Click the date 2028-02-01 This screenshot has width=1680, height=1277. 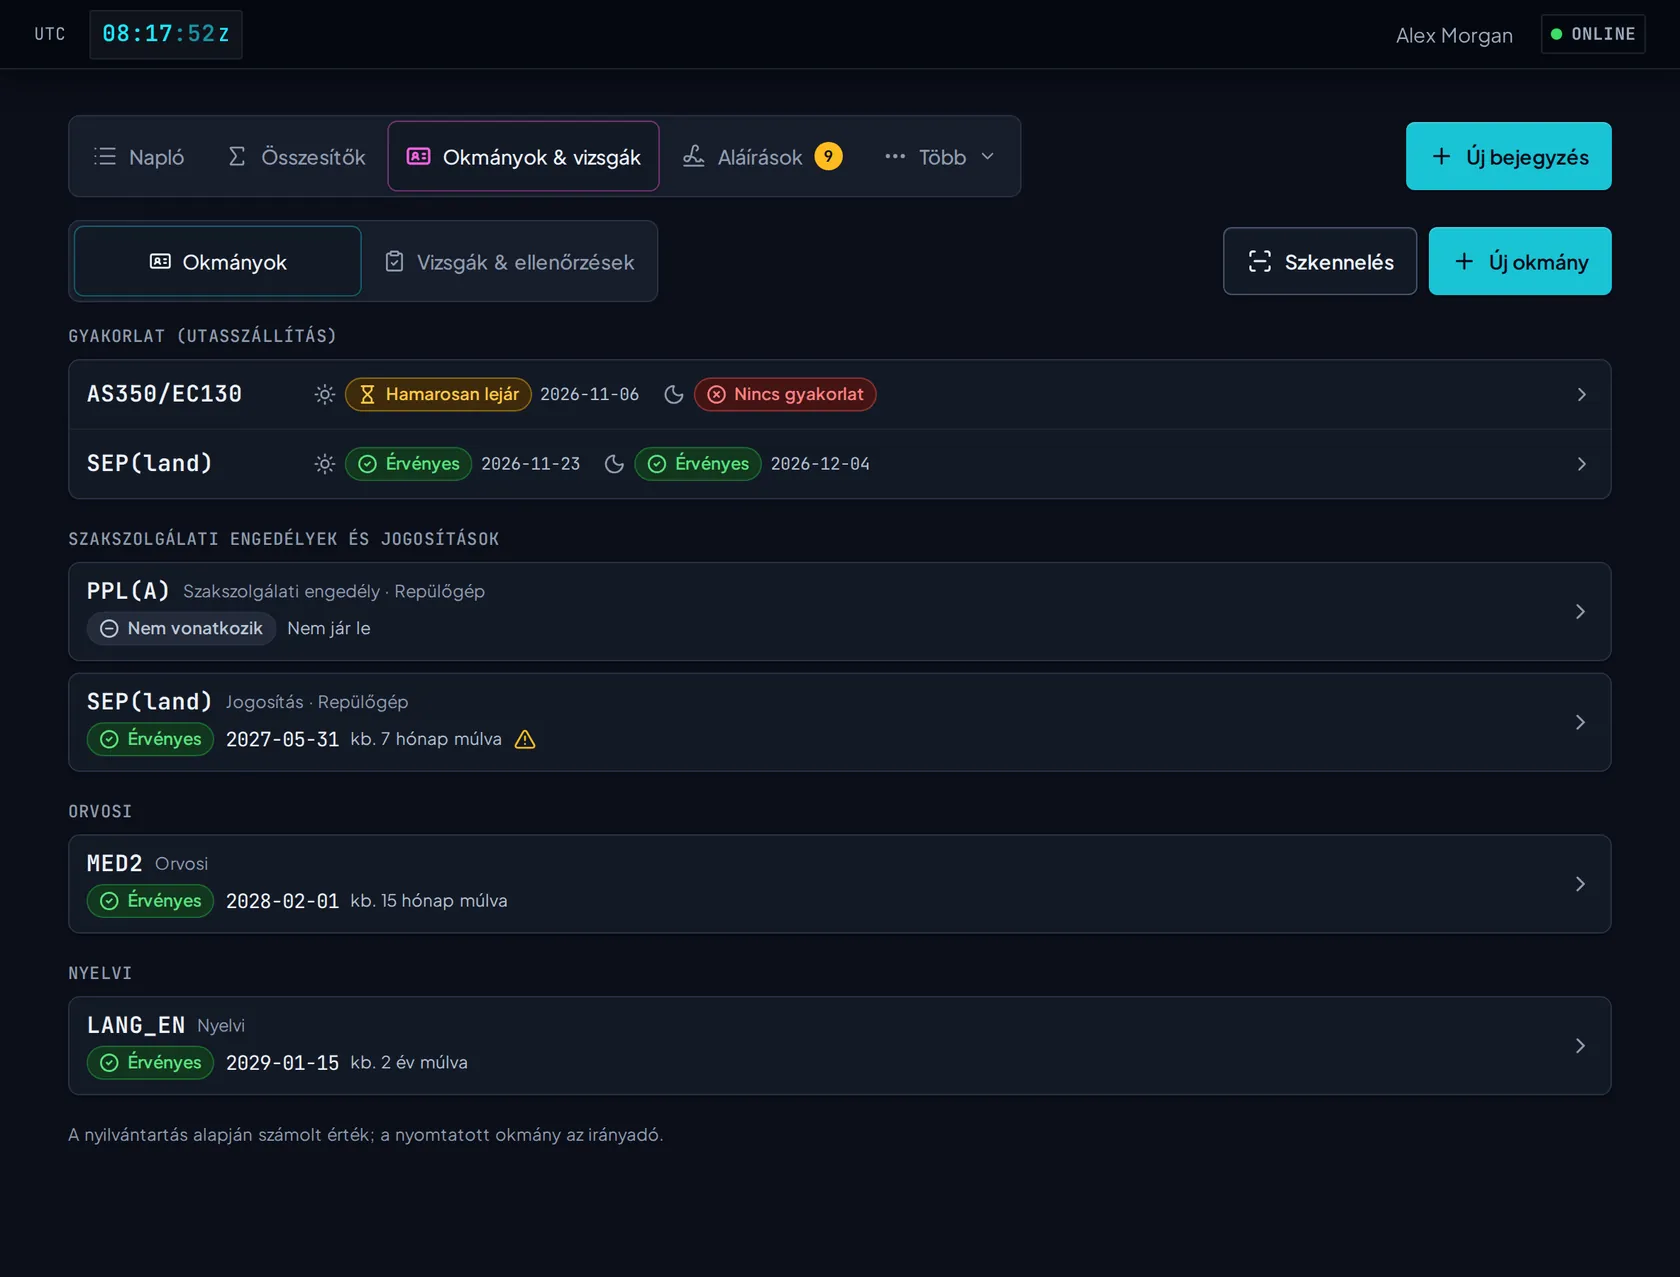pyautogui.click(x=282, y=901)
